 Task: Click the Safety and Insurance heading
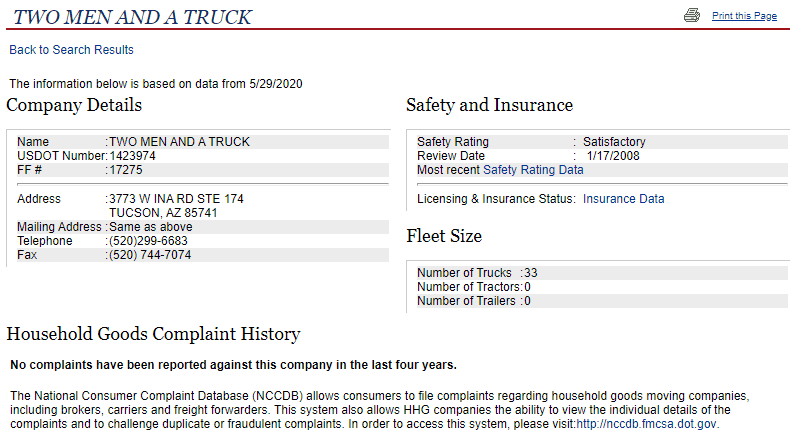point(490,105)
